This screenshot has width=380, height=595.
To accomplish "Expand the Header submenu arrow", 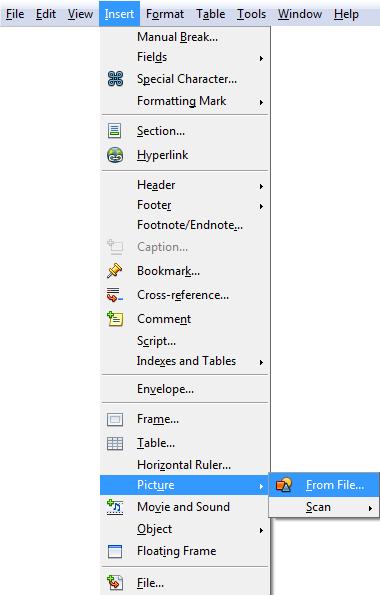I will (261, 186).
